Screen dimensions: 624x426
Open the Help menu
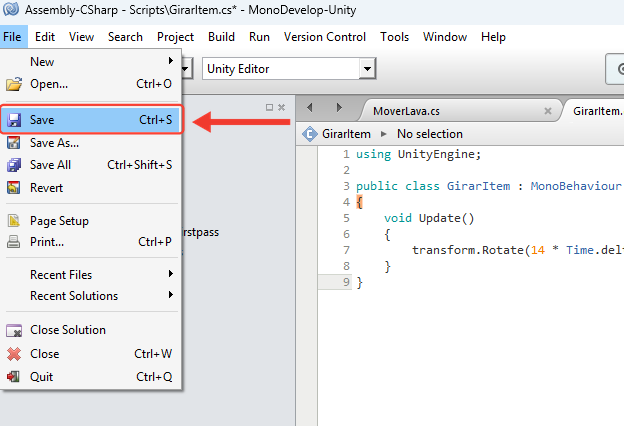tap(493, 37)
